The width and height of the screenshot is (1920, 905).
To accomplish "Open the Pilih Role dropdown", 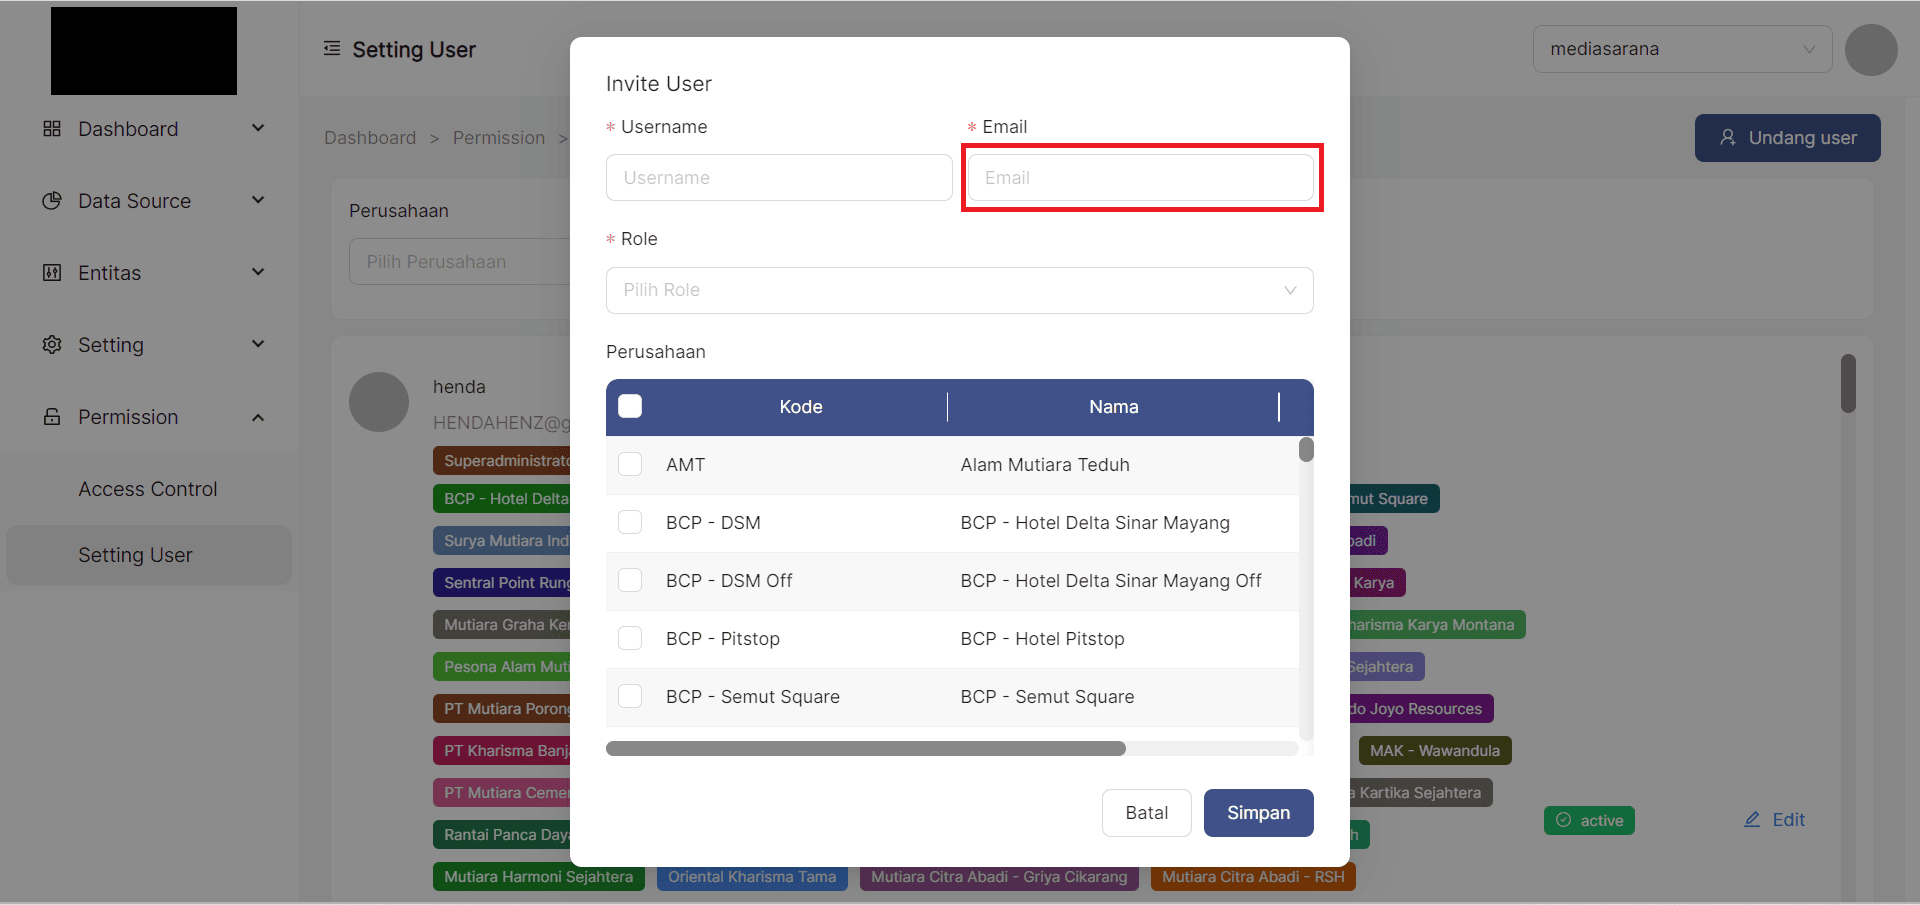I will tap(959, 290).
